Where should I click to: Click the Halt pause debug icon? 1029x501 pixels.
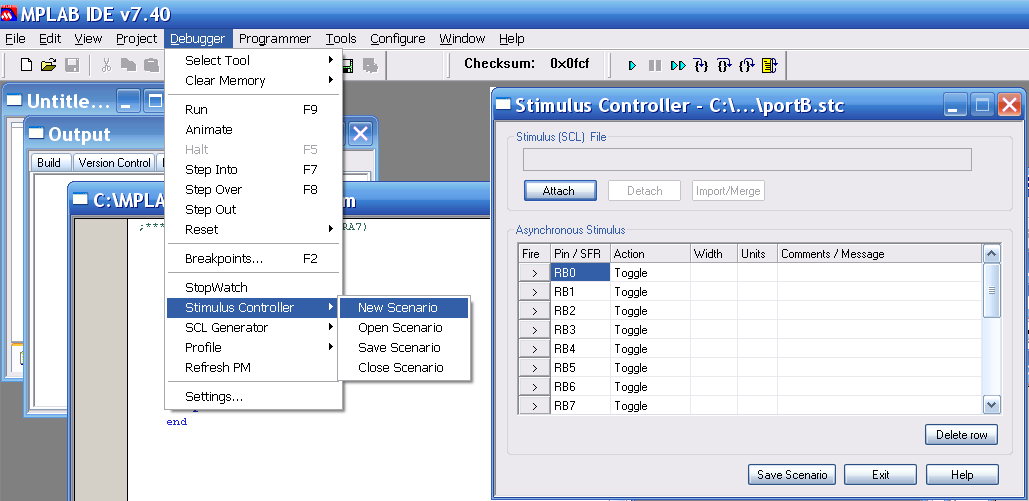(x=655, y=66)
